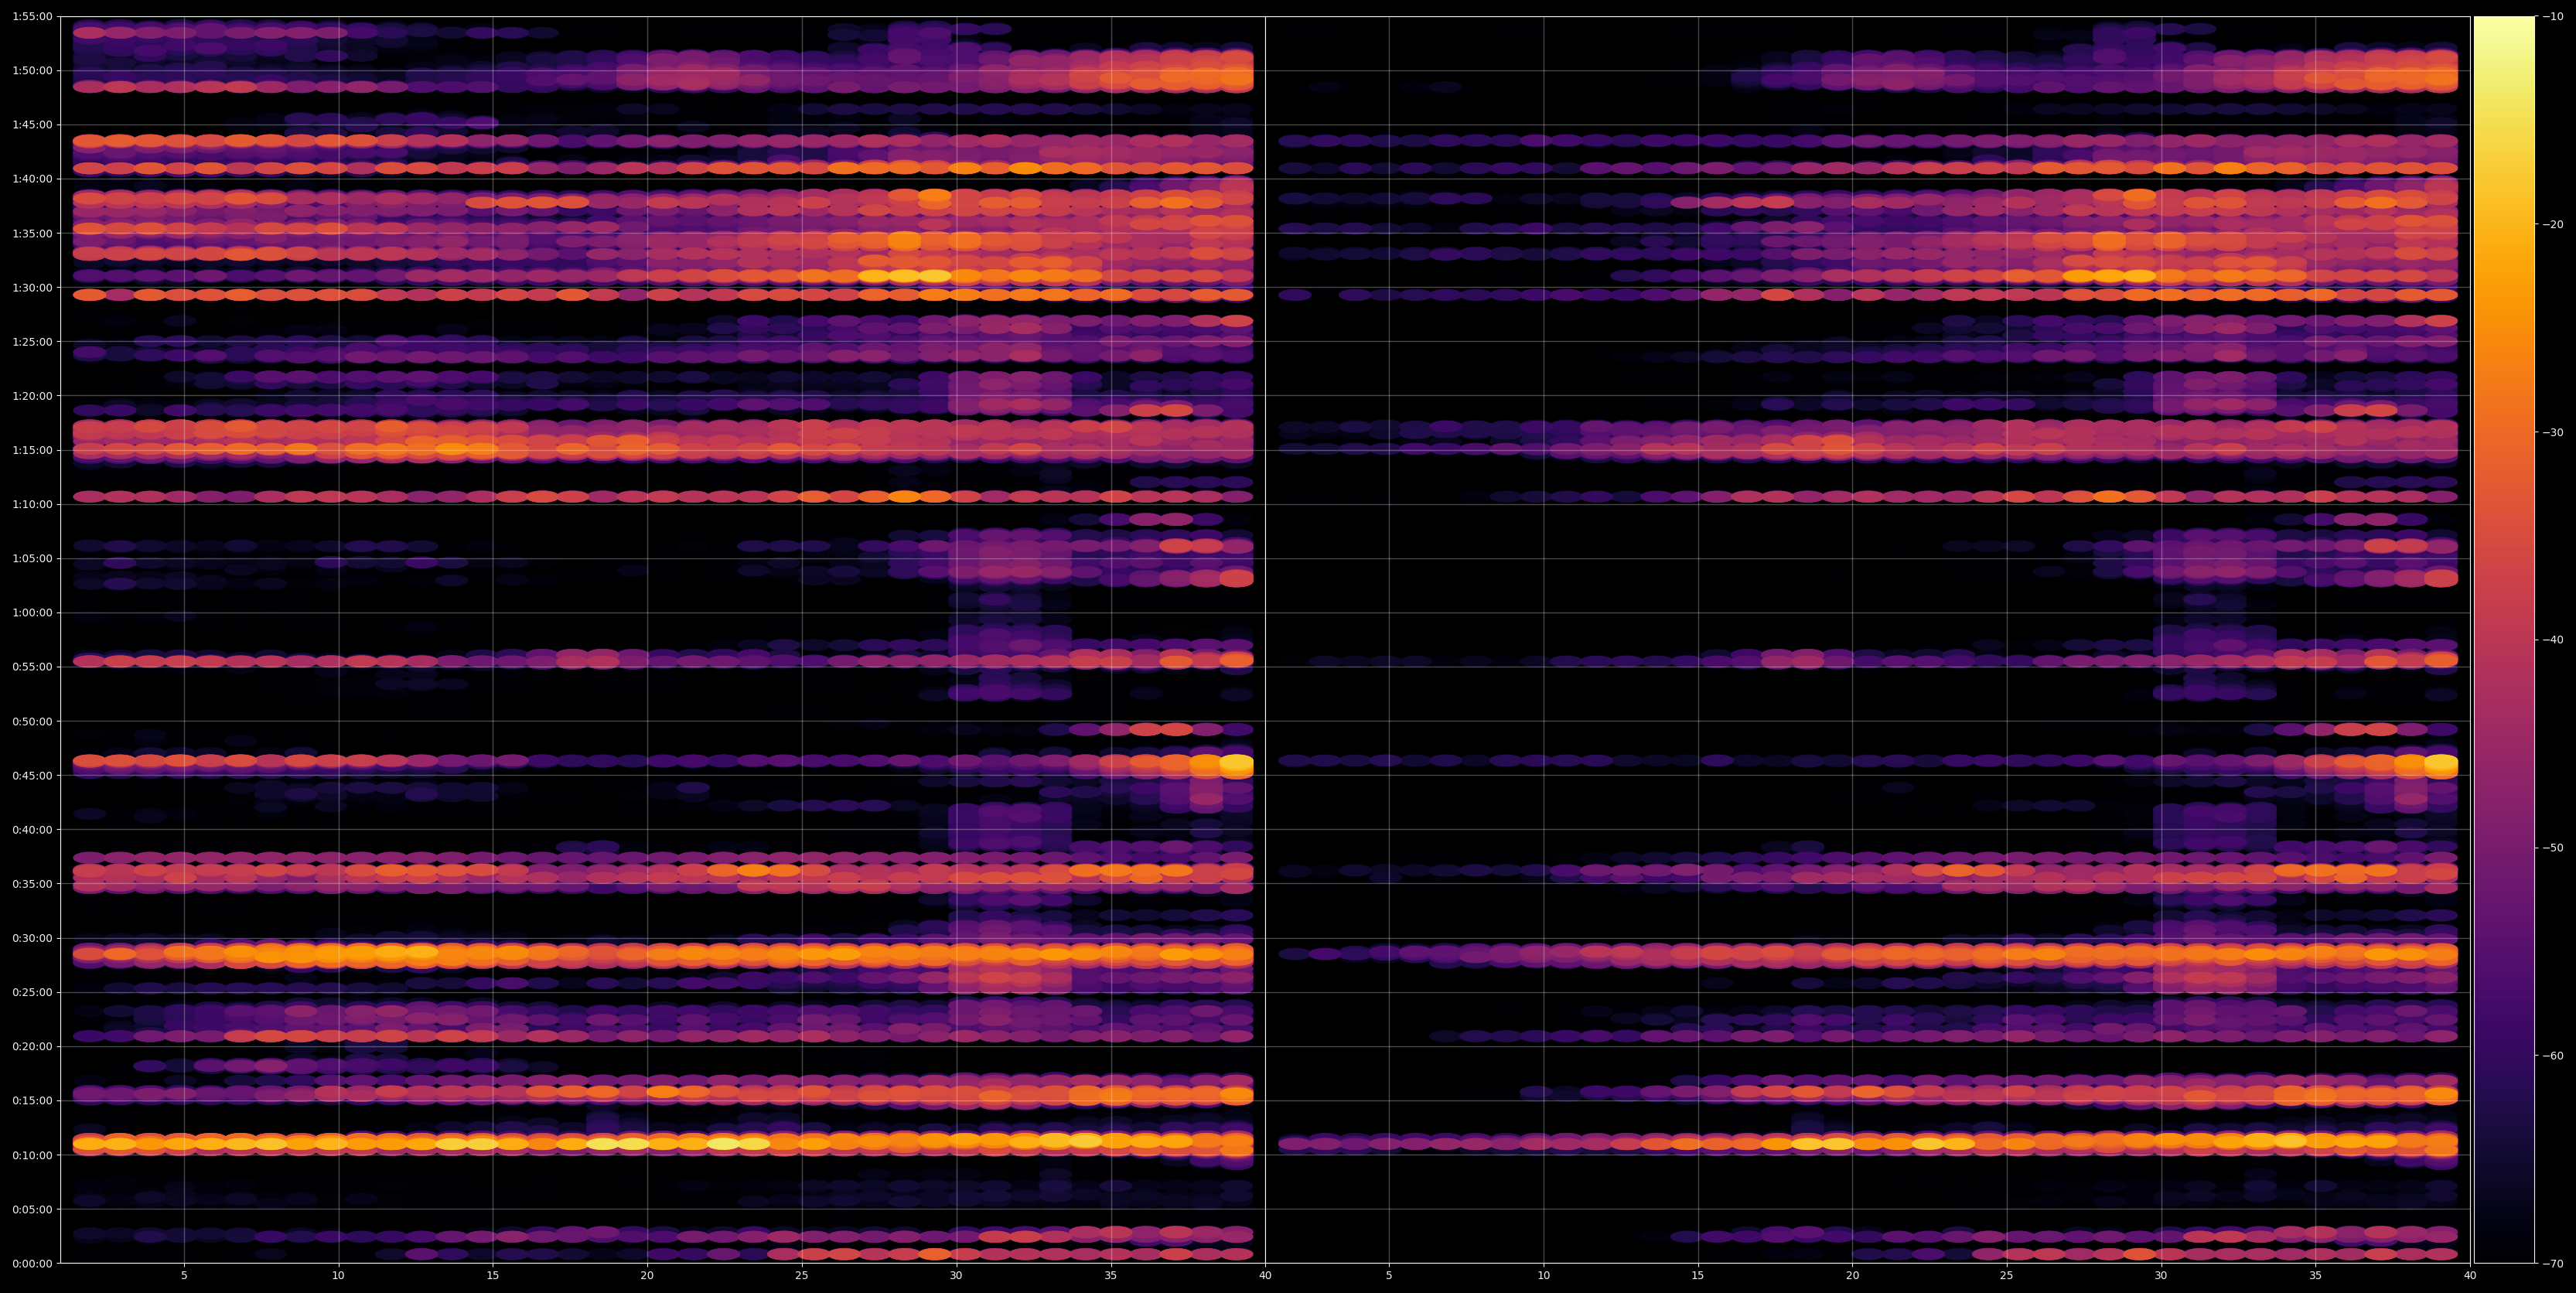Pick the "−40" colorbar scale label
The image size is (2576, 1293).
2551,640
